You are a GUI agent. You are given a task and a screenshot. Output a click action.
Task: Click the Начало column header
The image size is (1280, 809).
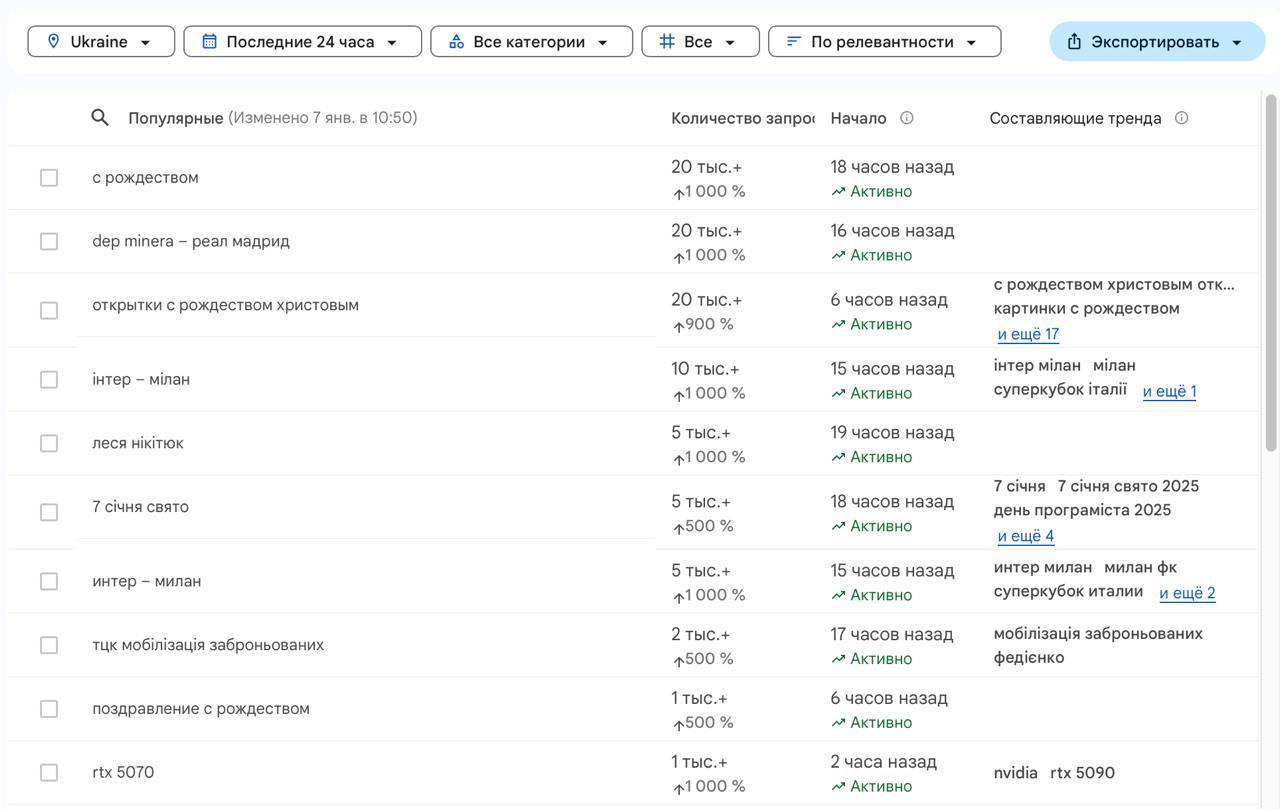coord(858,118)
